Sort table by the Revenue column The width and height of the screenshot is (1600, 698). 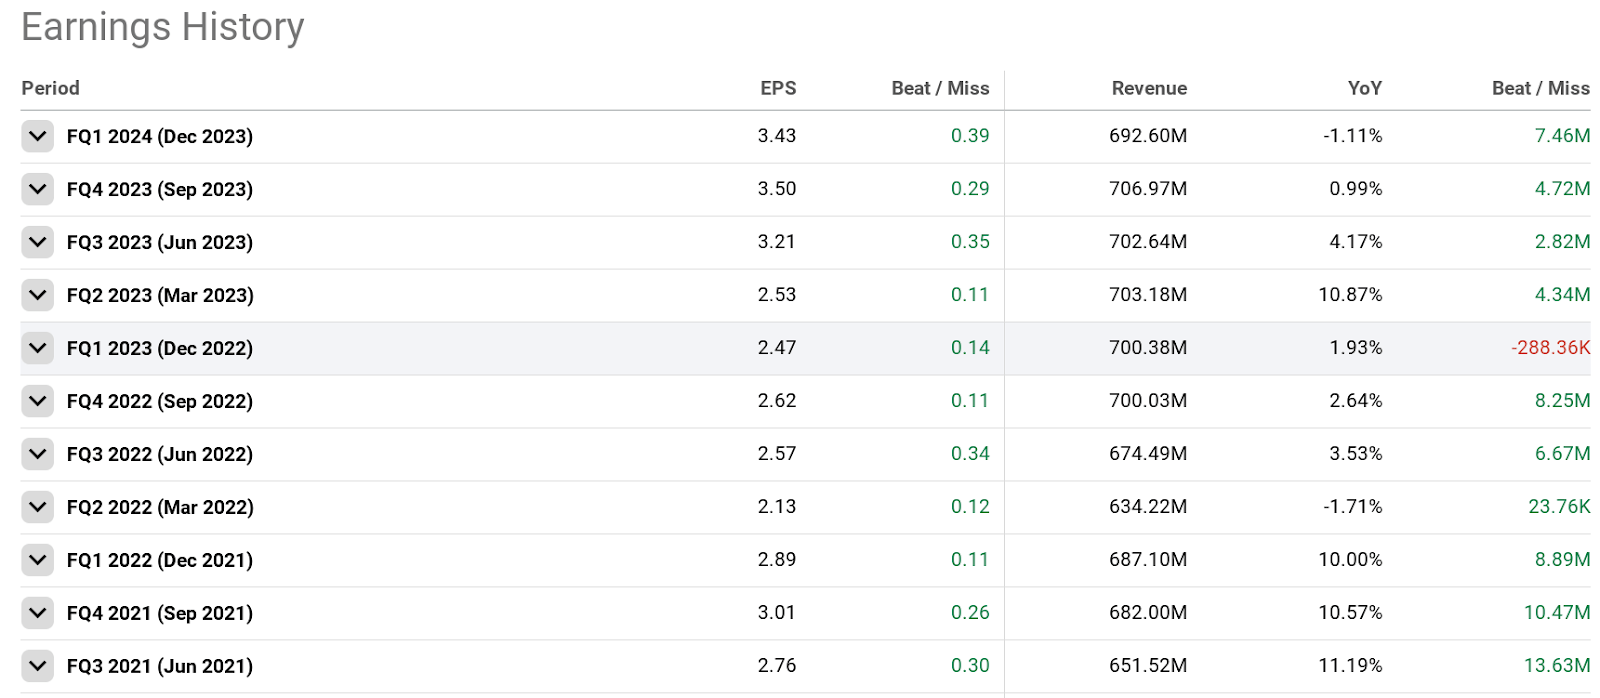coord(1148,88)
